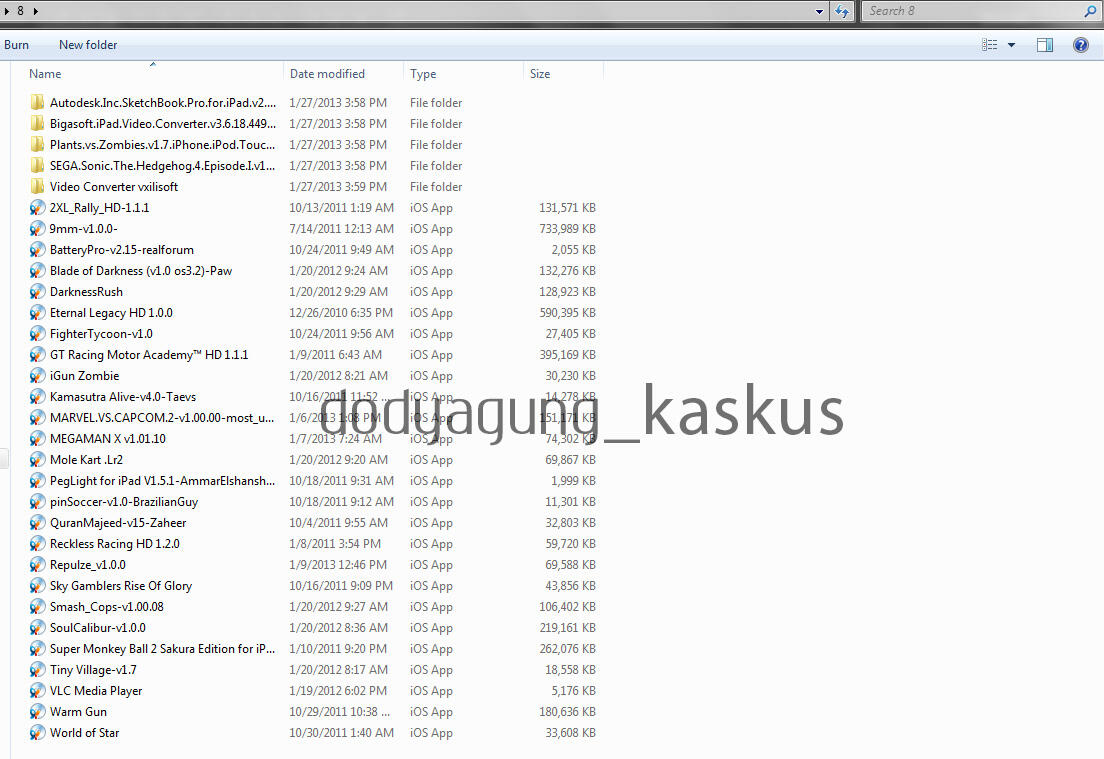
Task: Expand the breadcrumb arrow before 8
Action: [7, 11]
